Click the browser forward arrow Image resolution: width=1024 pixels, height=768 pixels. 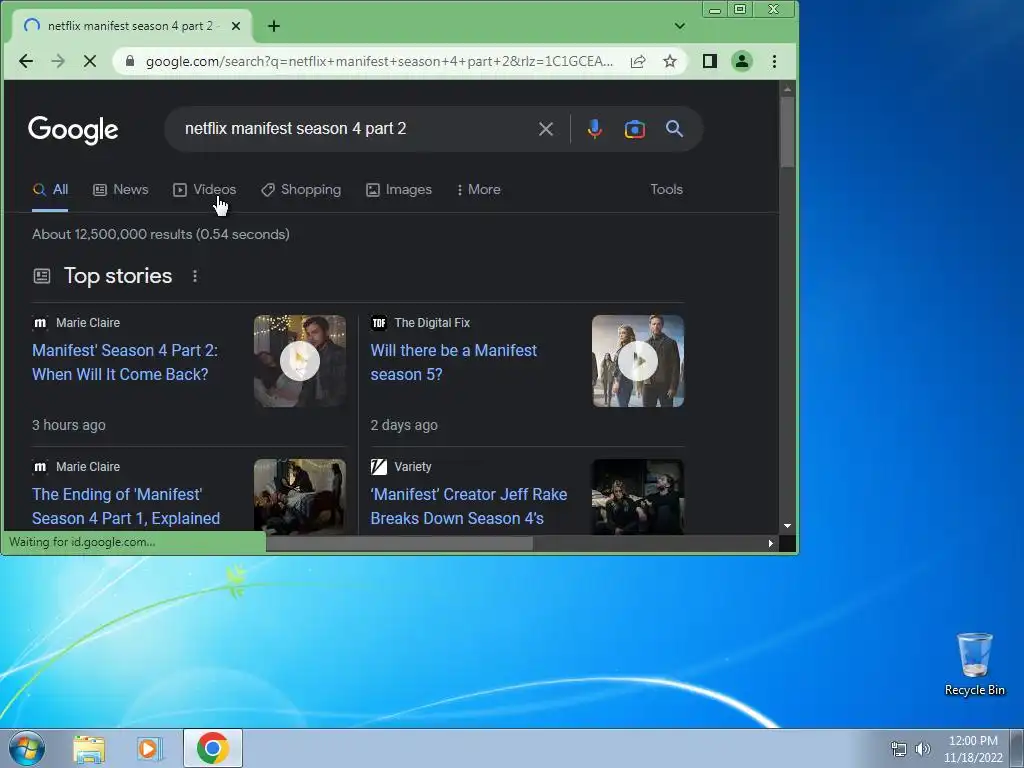58,61
